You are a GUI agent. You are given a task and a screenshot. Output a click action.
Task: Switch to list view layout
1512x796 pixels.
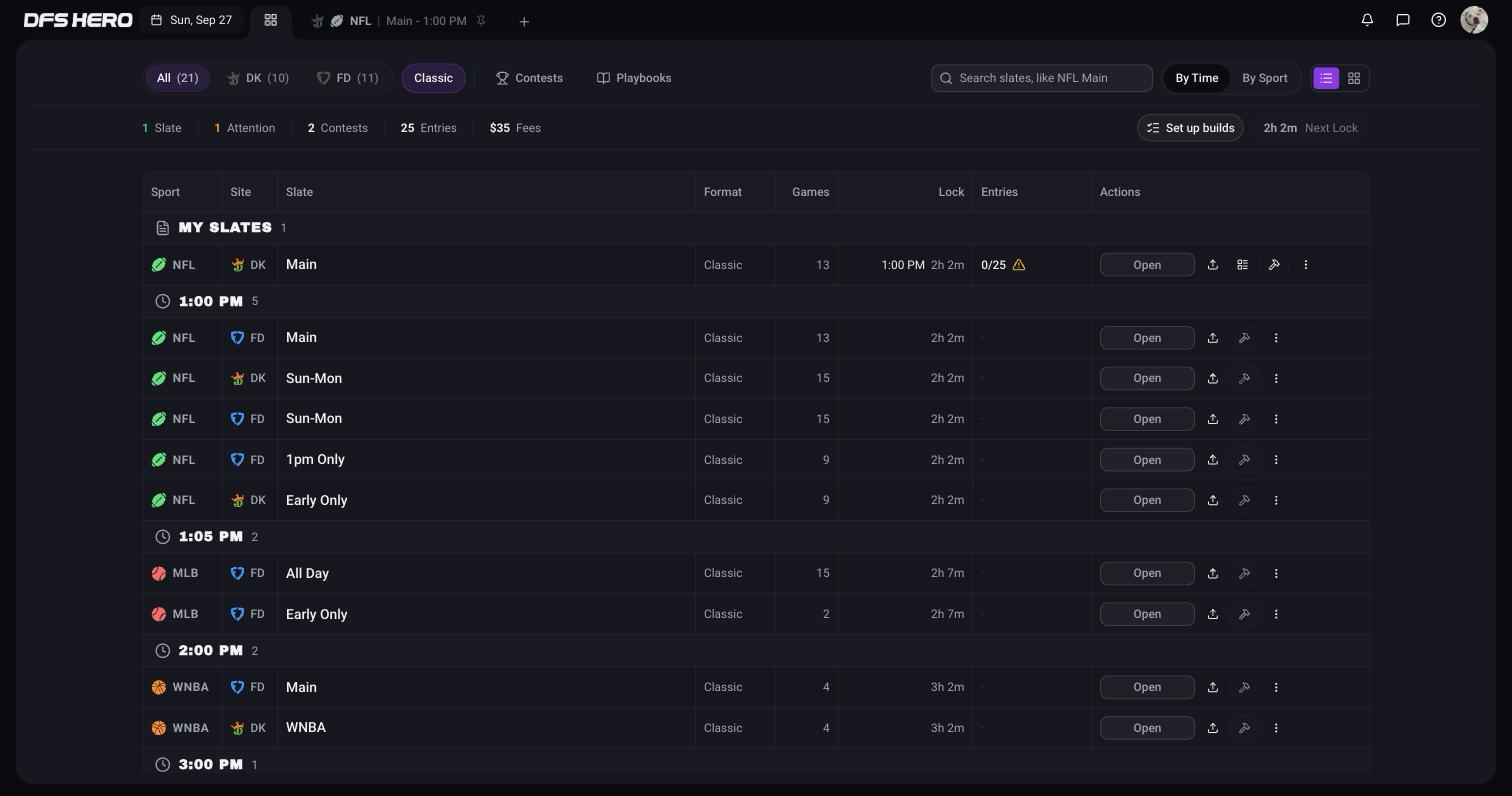[x=1326, y=78]
